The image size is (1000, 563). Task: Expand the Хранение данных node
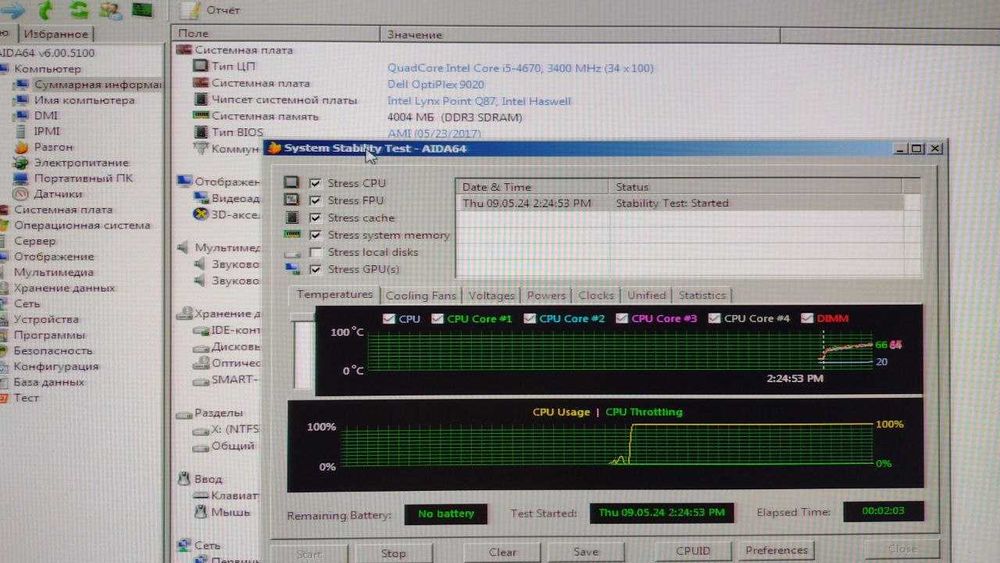(x=64, y=288)
